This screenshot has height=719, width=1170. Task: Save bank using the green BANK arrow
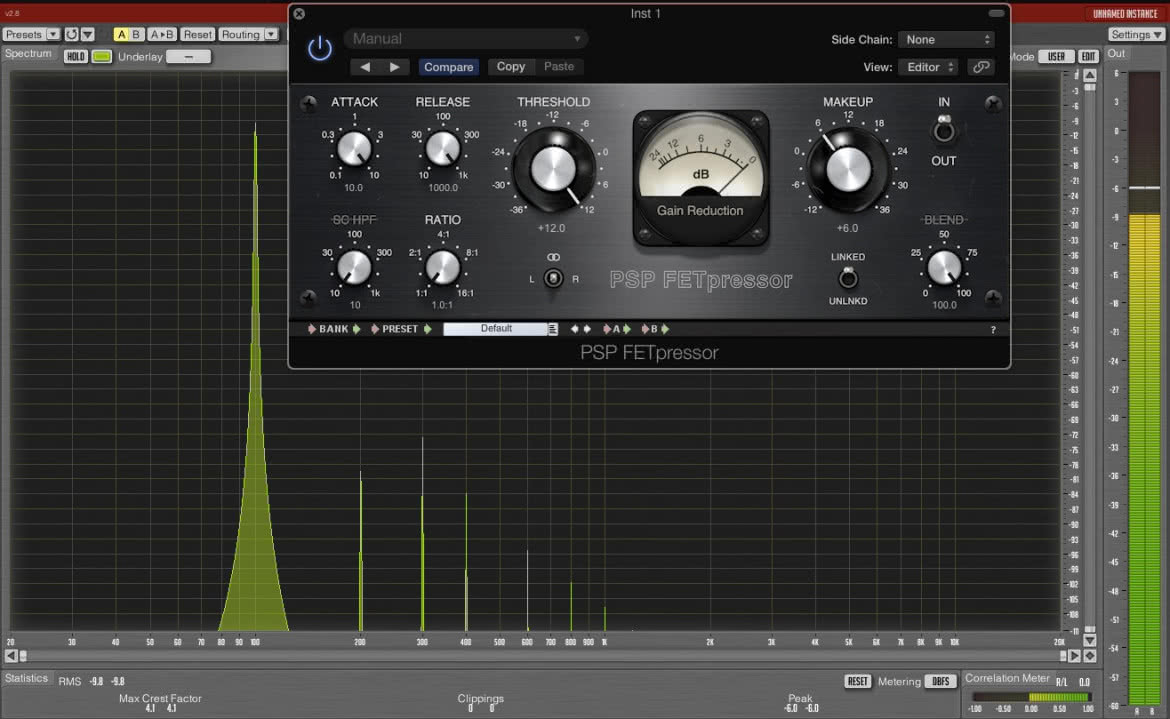[x=357, y=329]
